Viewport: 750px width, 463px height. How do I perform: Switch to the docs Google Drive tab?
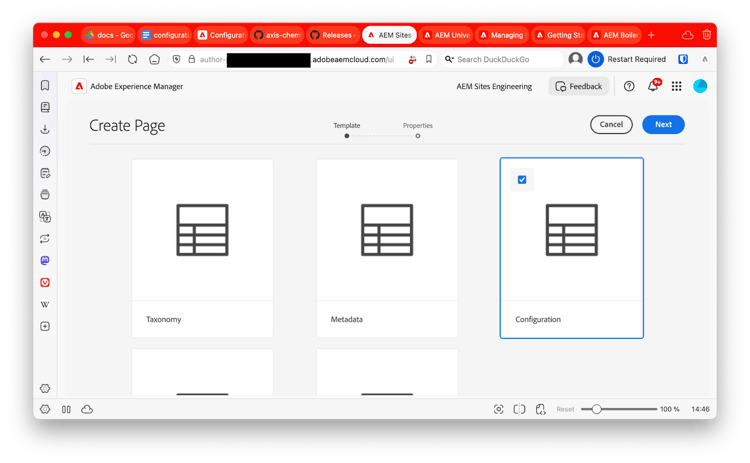(x=109, y=35)
